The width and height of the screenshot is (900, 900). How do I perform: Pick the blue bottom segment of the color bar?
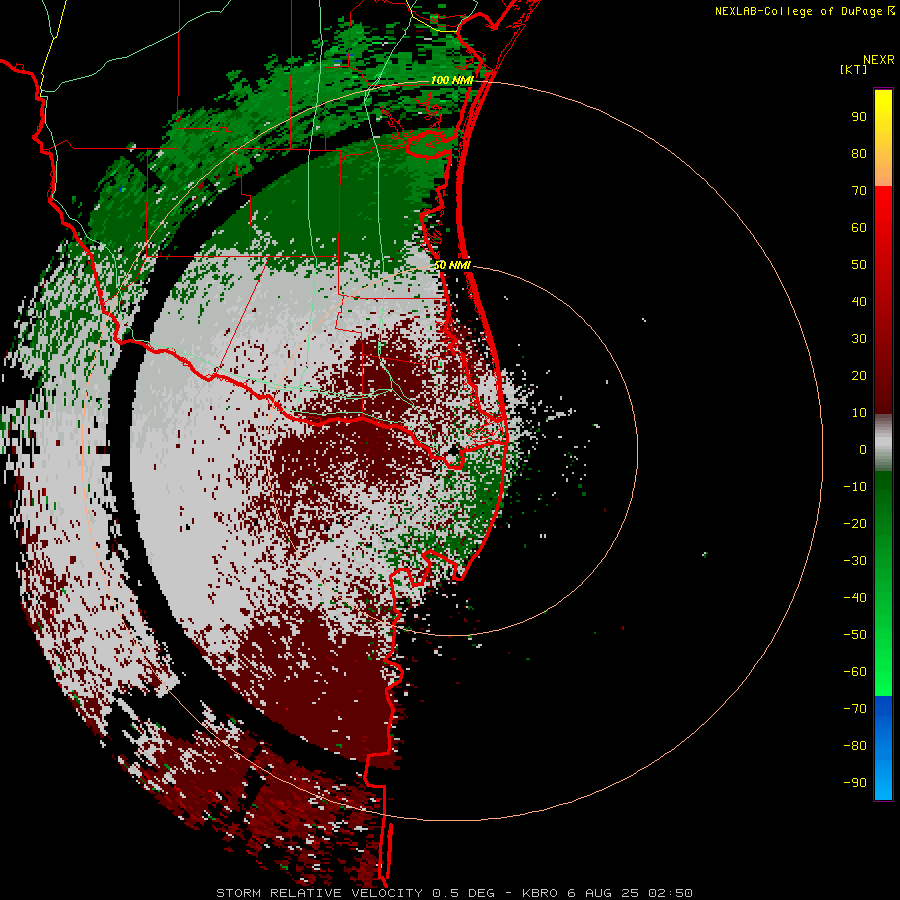883,748
